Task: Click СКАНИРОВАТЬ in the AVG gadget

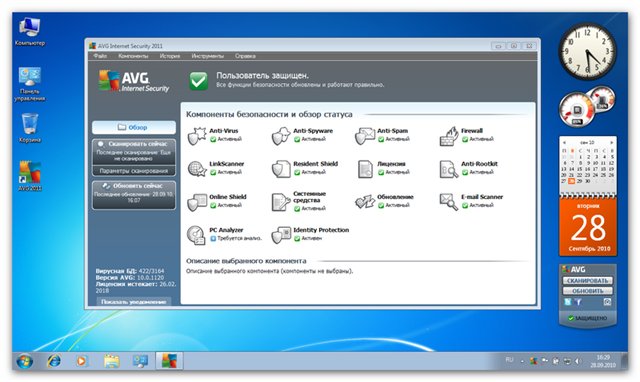Action: [587, 281]
